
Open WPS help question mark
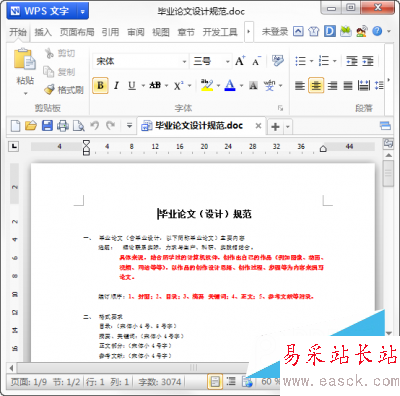(377, 31)
